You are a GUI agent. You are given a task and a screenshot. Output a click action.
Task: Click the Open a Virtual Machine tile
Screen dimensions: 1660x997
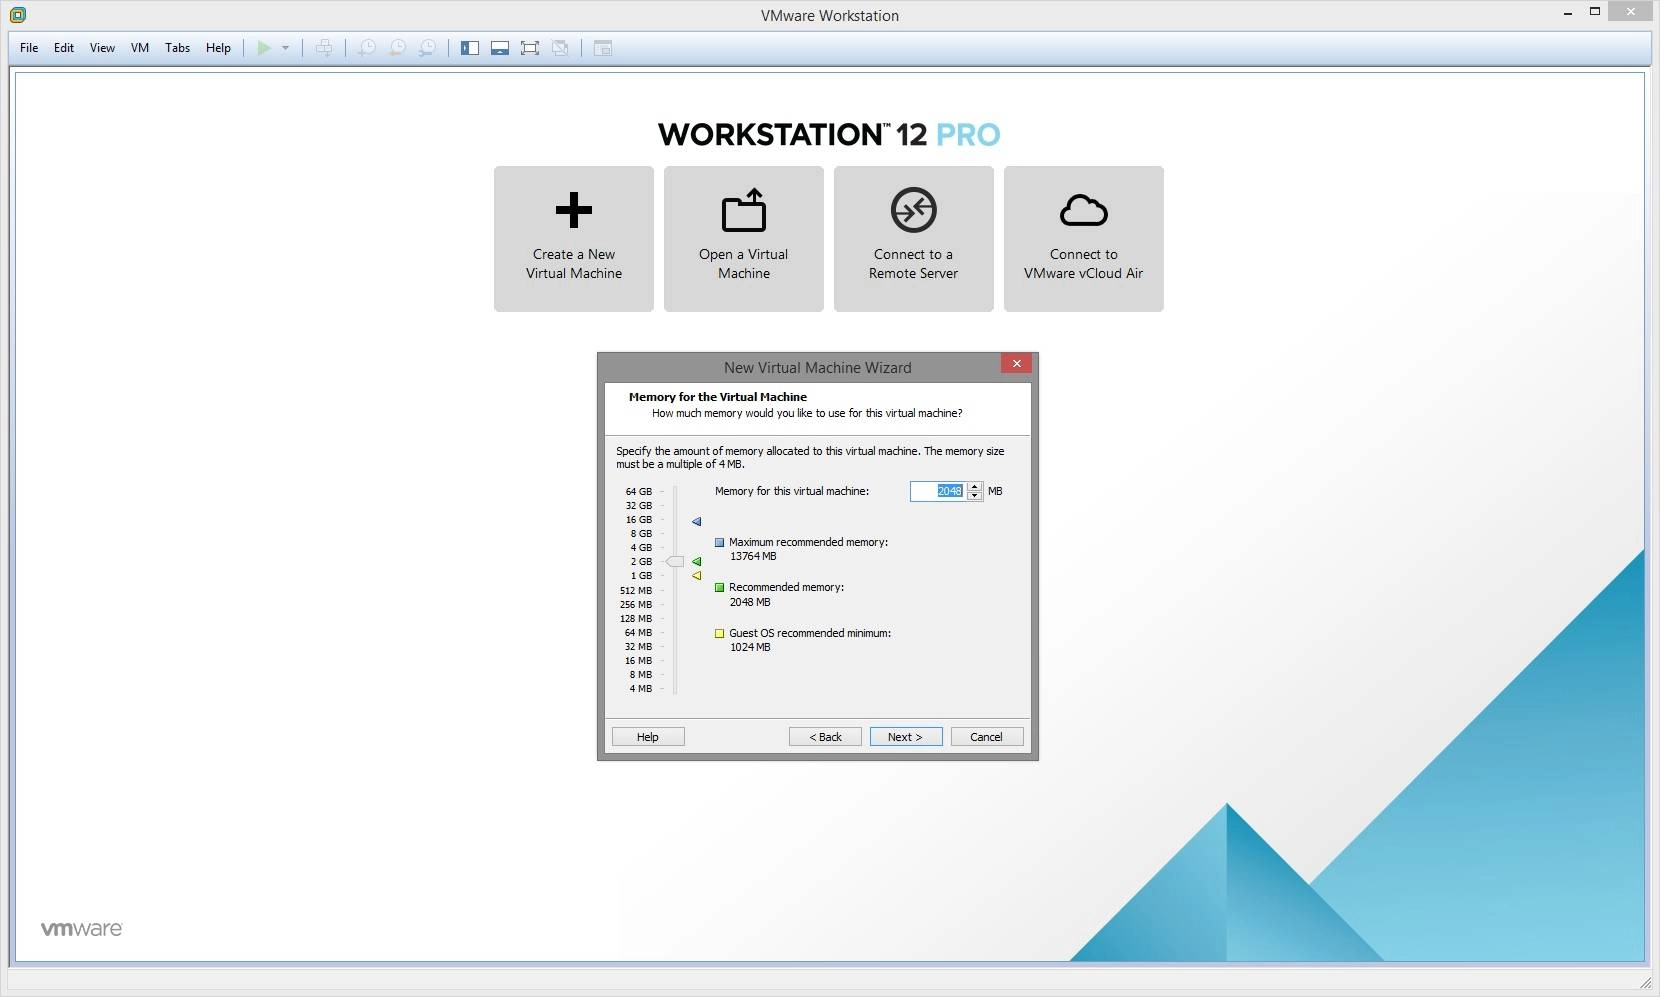pos(744,239)
